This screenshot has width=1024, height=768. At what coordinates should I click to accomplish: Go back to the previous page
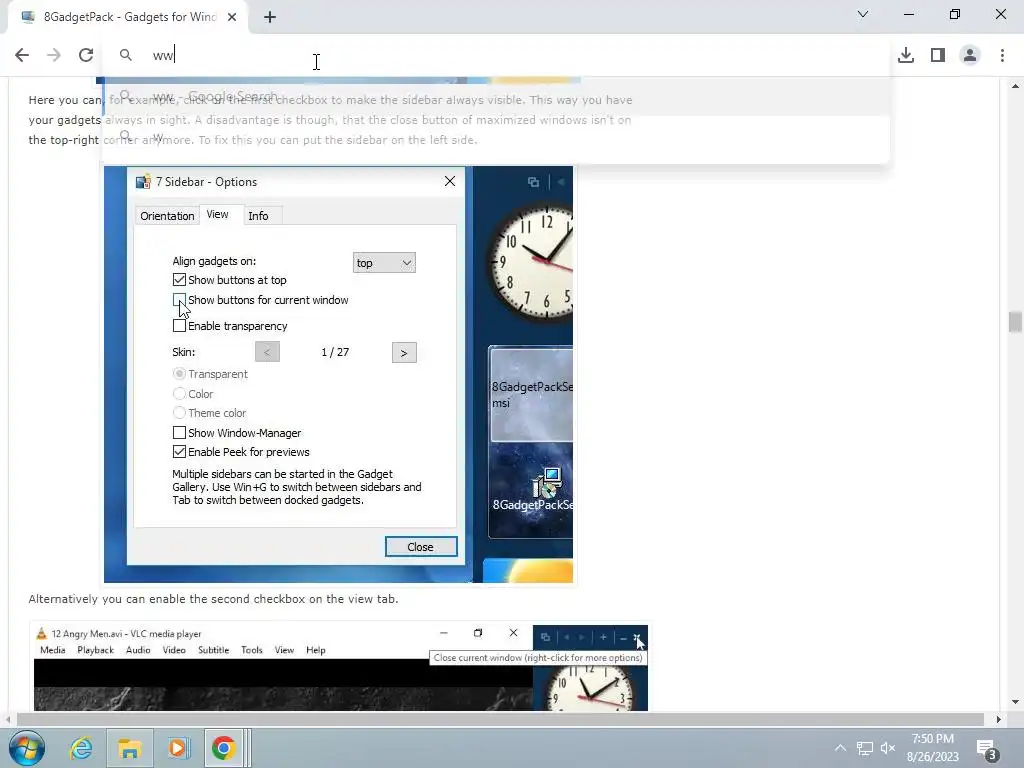pyautogui.click(x=22, y=55)
